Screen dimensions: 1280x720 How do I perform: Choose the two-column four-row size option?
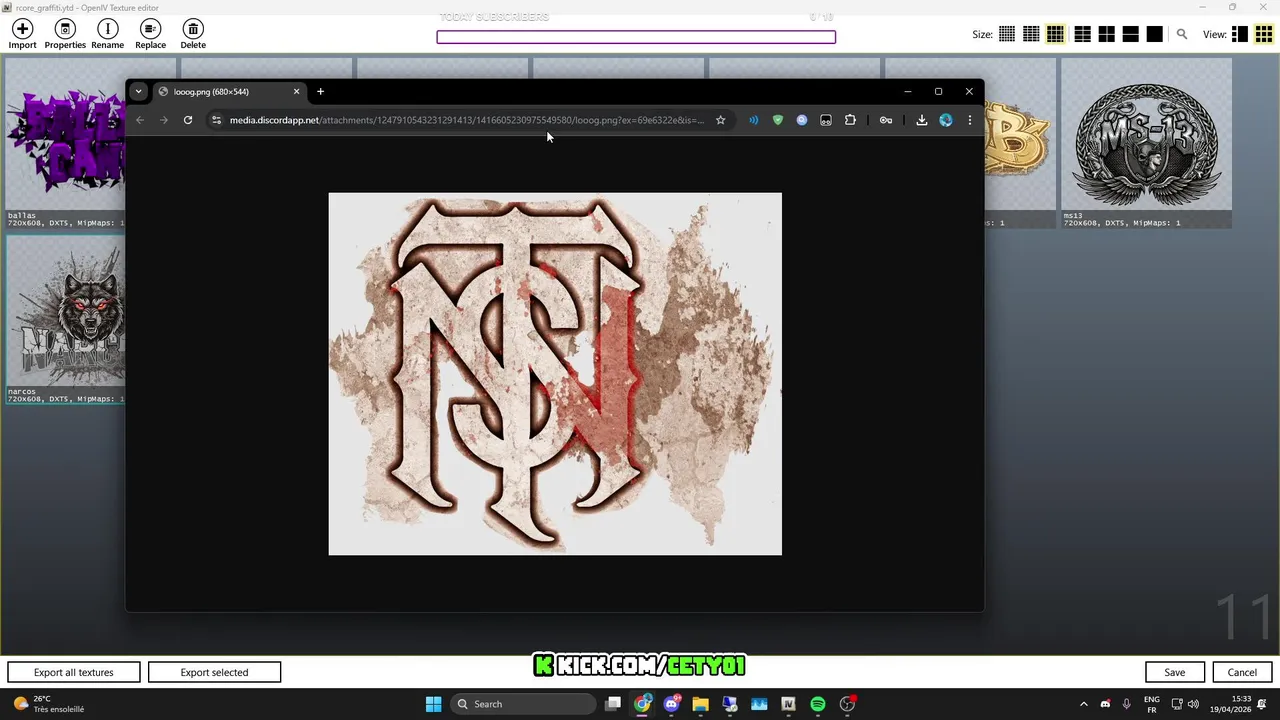pyautogui.click(x=1082, y=34)
